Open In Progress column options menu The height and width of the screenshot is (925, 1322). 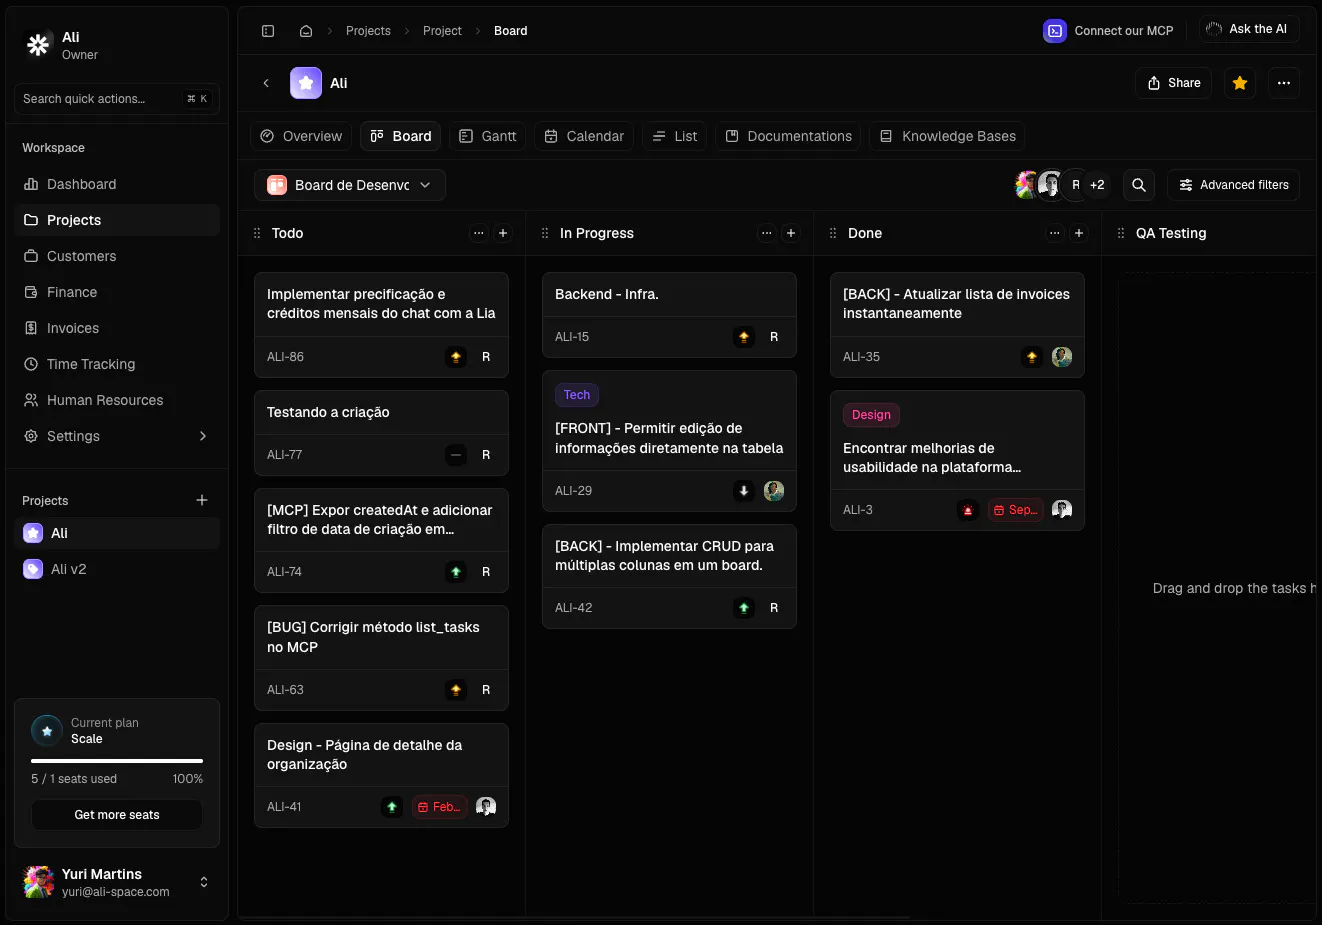tap(767, 233)
